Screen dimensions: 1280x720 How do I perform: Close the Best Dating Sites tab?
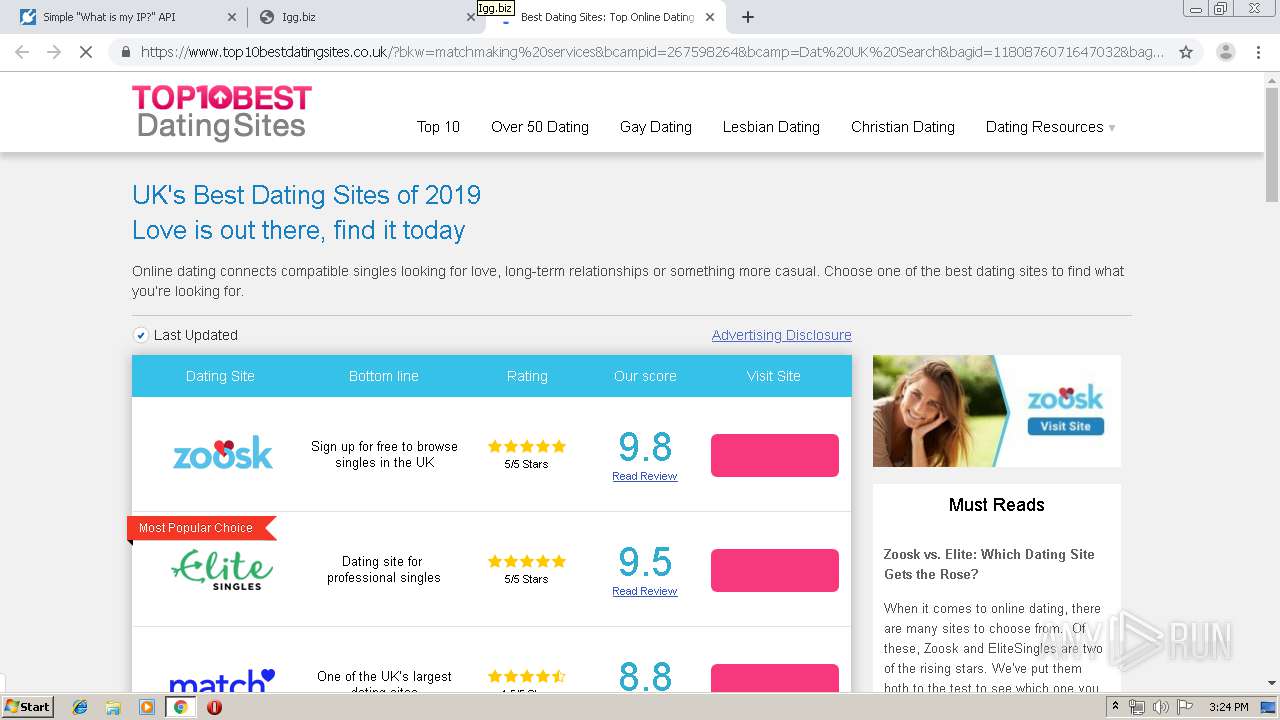[710, 17]
